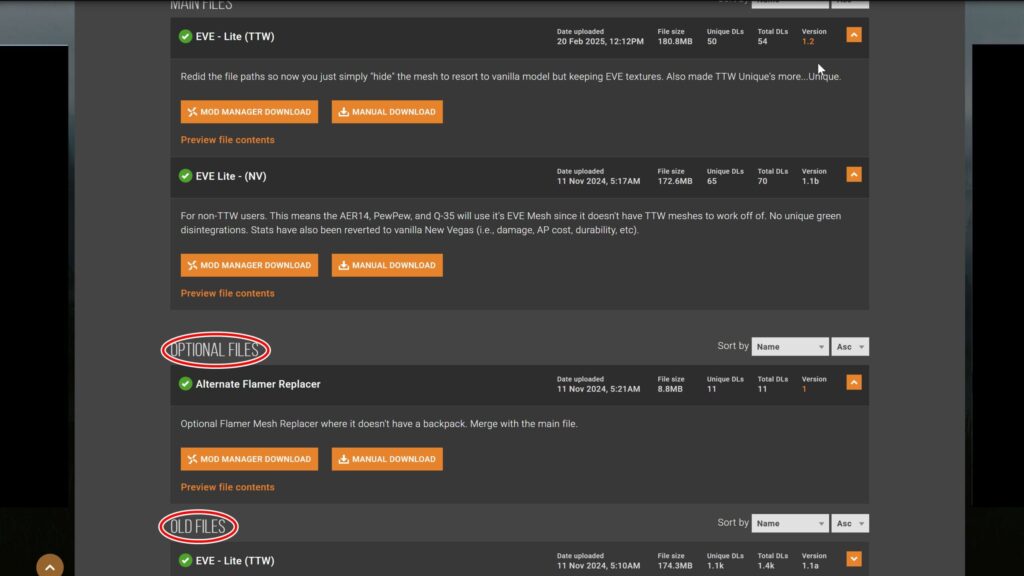This screenshot has height=576, width=1024.
Task: Click green checkmark beside Alternate Flamer Replacer
Action: [x=185, y=384]
